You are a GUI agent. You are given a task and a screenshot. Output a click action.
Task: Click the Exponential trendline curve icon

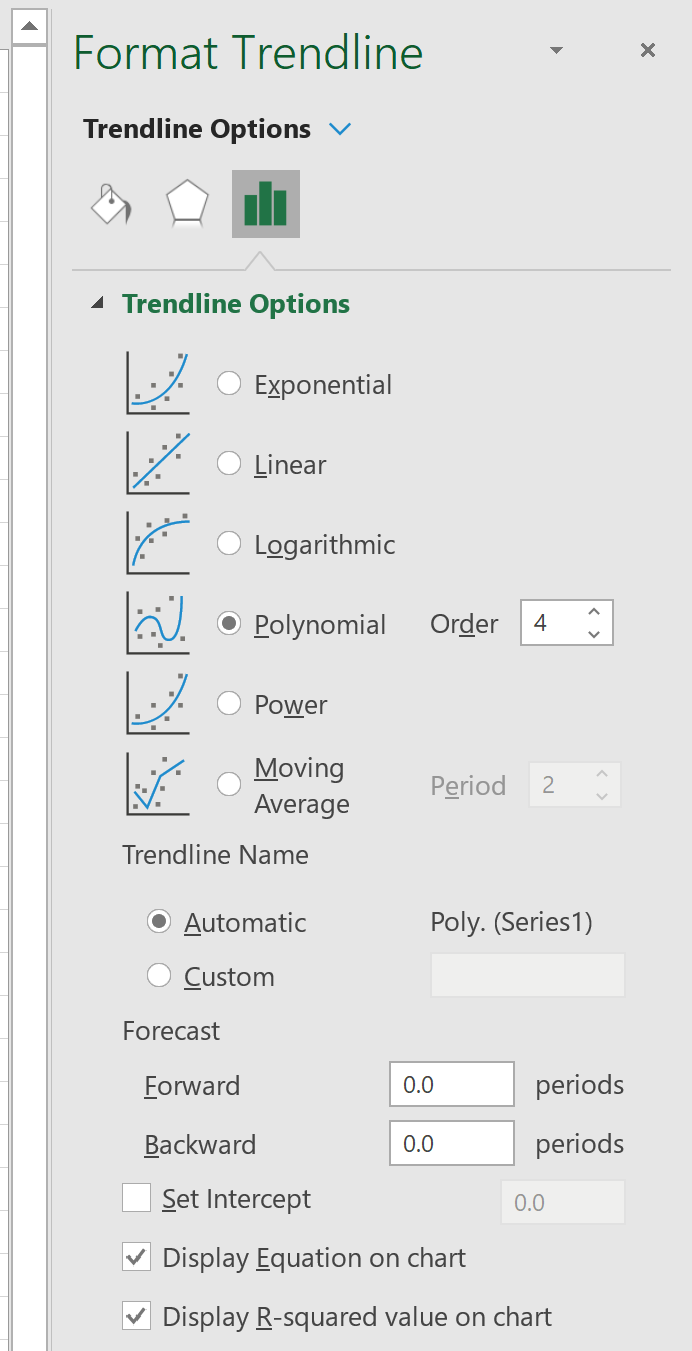(x=158, y=383)
